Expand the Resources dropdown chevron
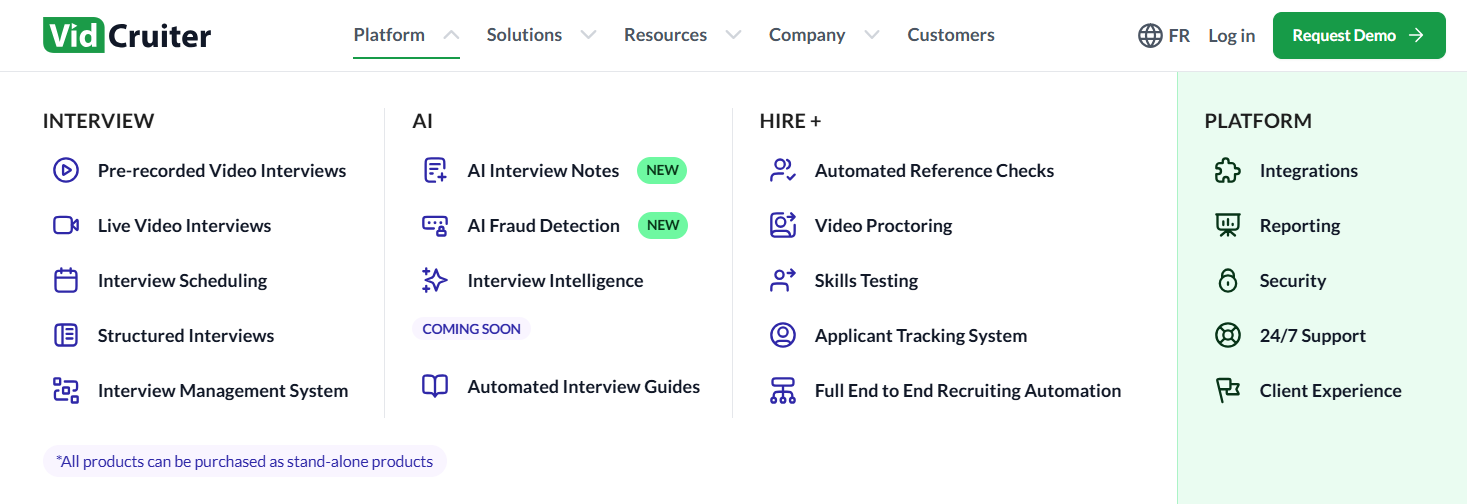Image resolution: width=1467 pixels, height=504 pixels. coord(733,35)
